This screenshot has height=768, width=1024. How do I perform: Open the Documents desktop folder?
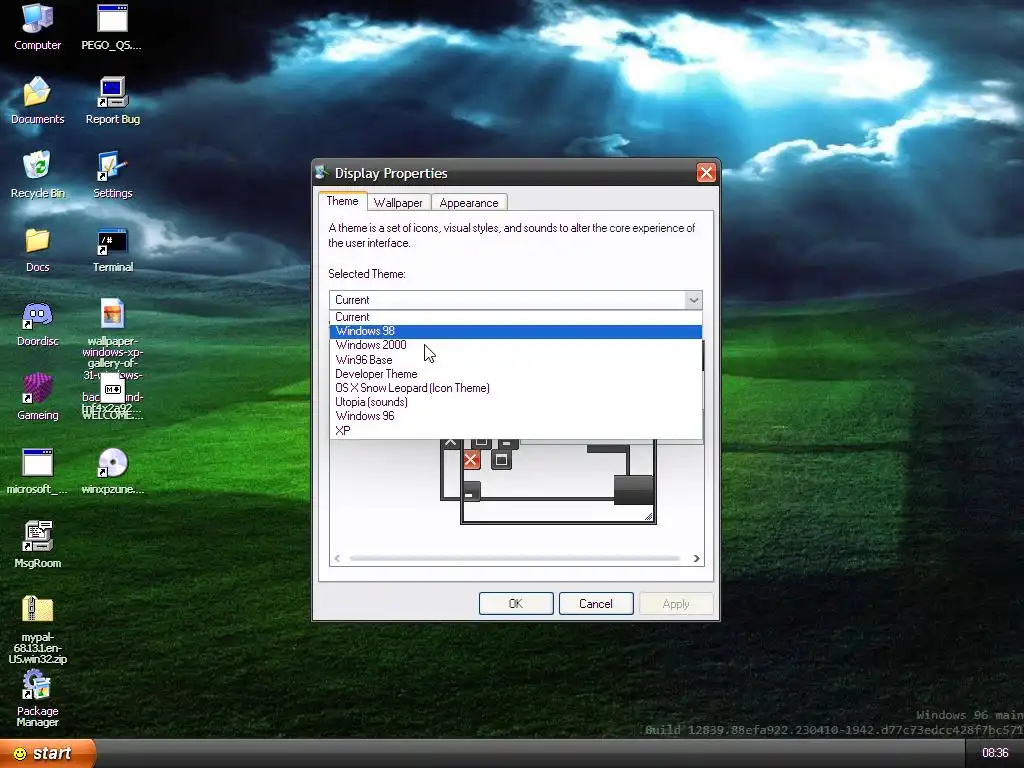pyautogui.click(x=37, y=101)
